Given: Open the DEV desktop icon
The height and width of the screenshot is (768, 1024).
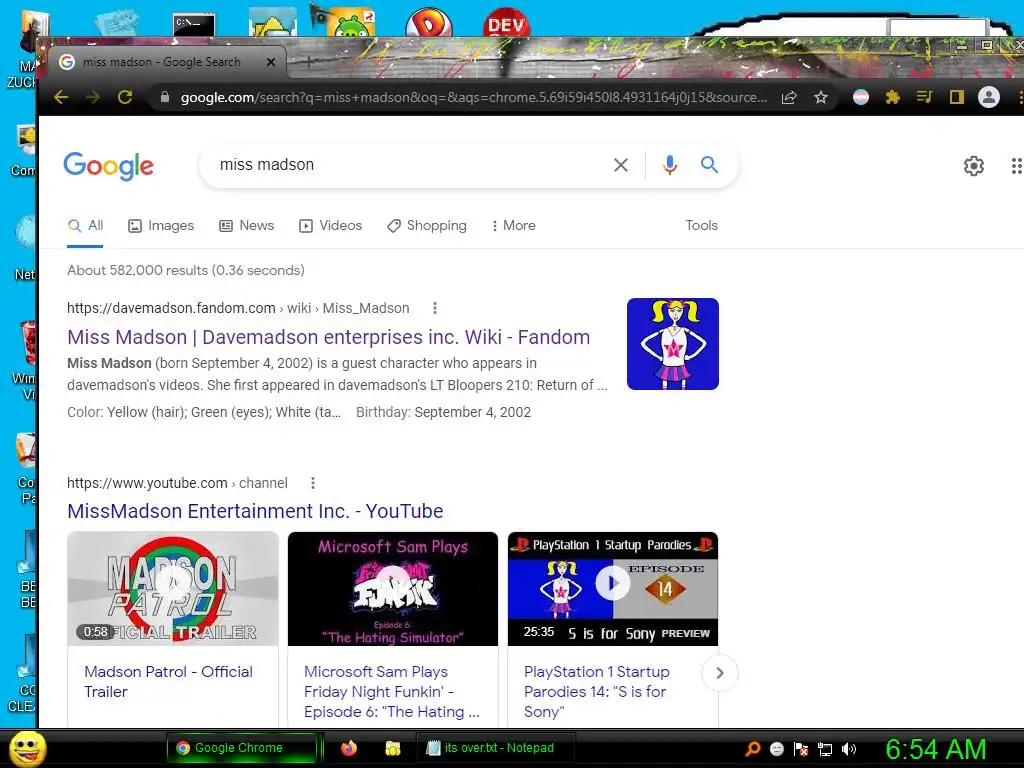Looking at the screenshot, I should [506, 23].
